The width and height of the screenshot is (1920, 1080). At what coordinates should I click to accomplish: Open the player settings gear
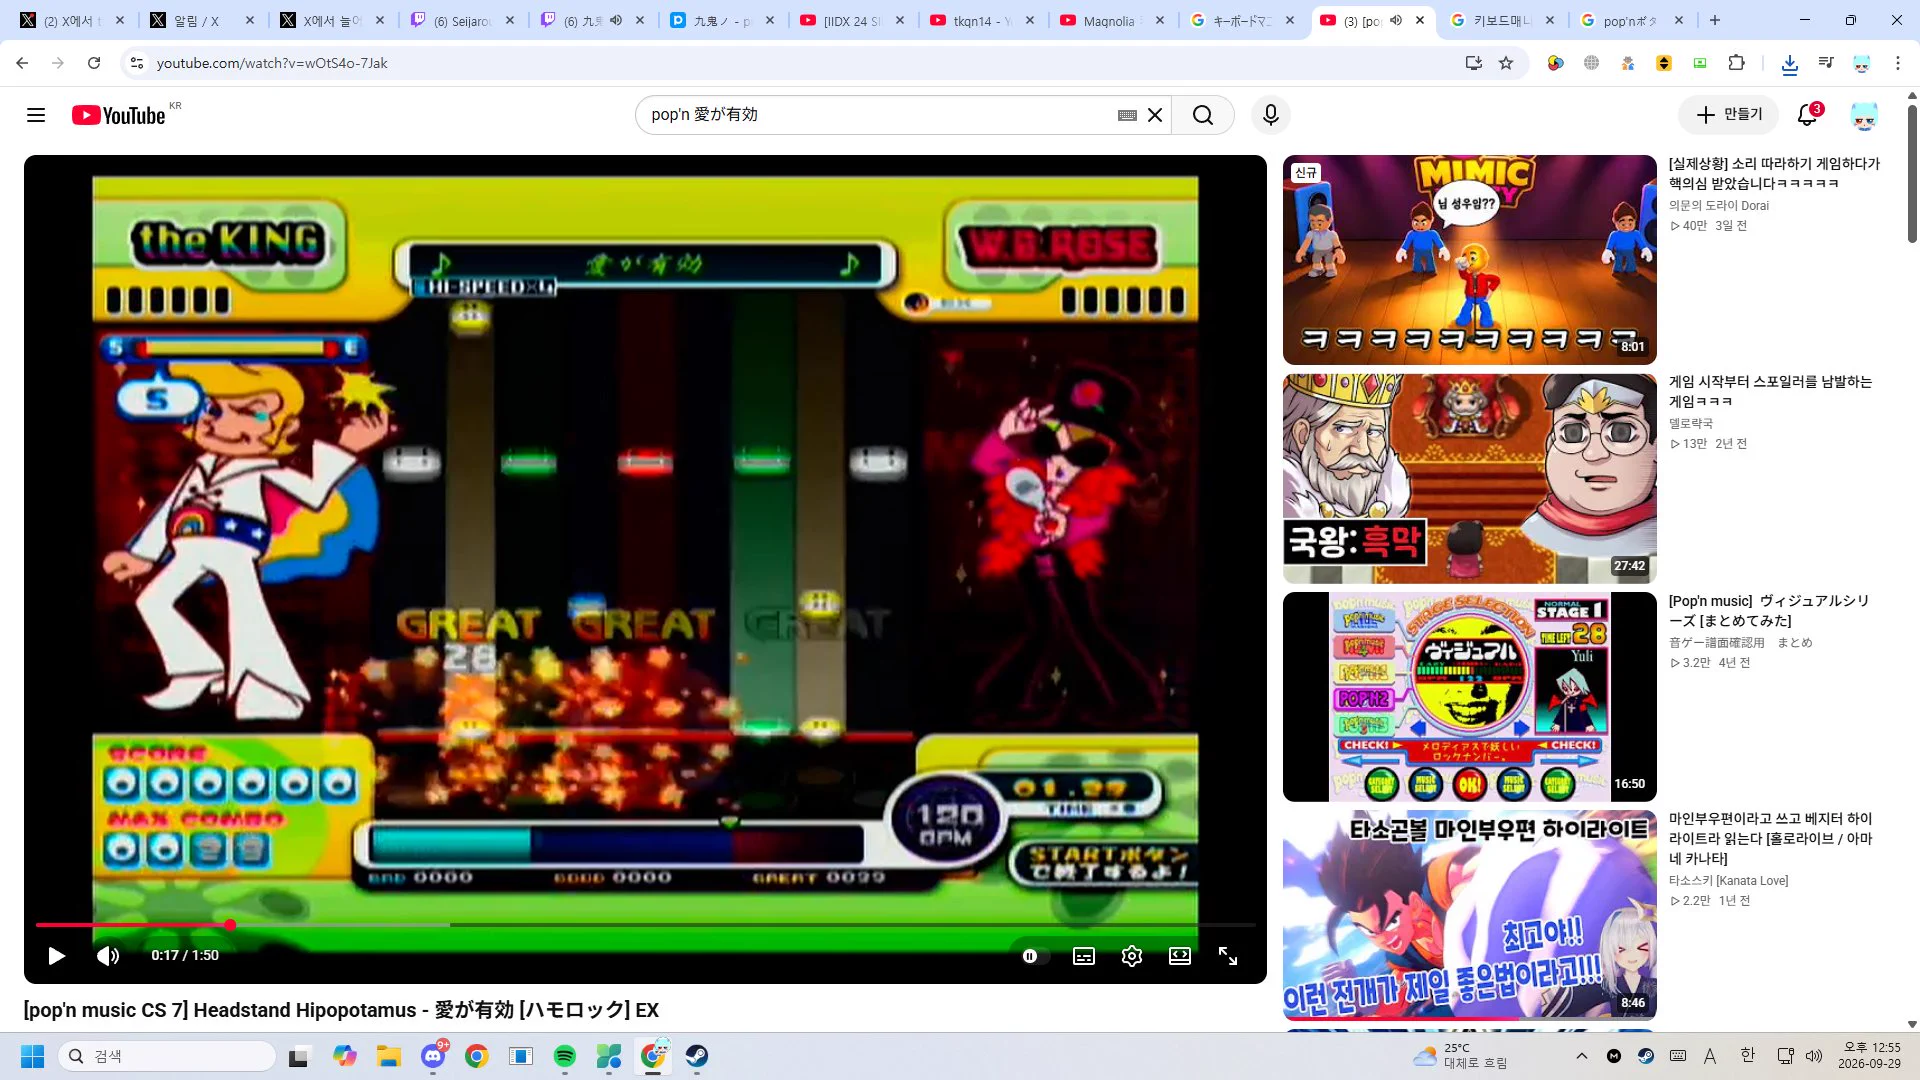pos(1132,956)
